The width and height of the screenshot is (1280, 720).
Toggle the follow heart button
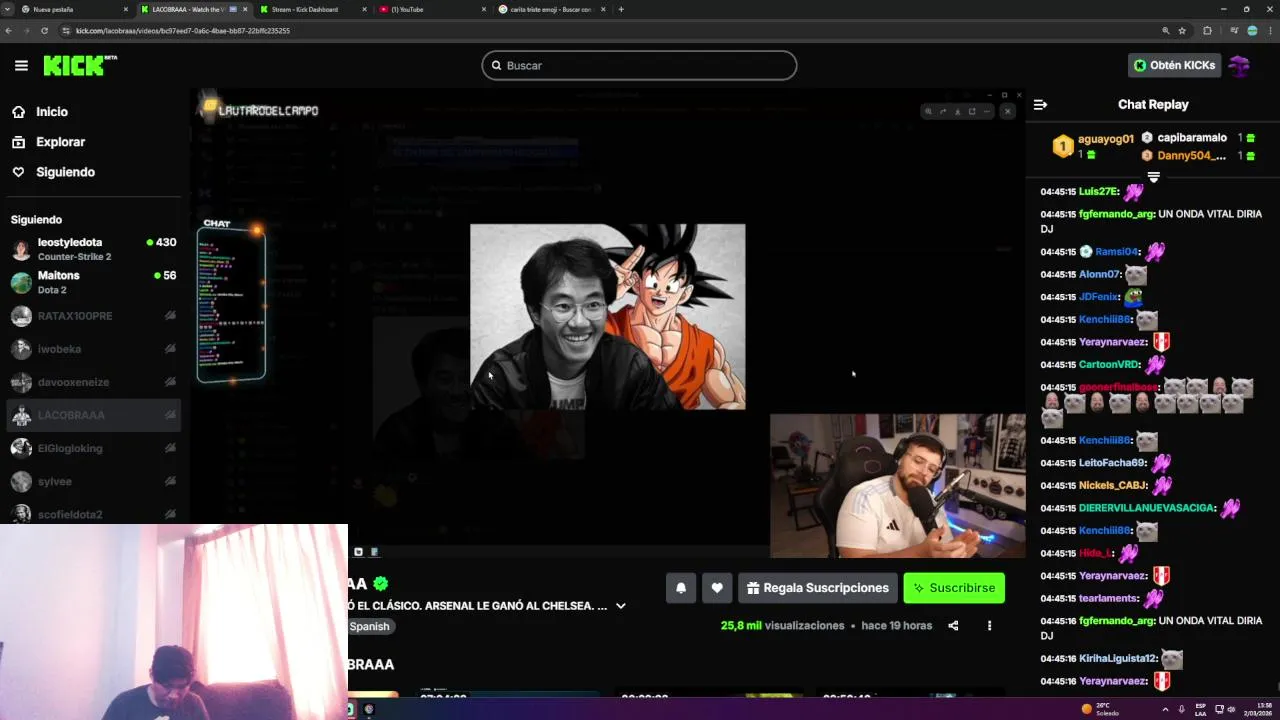click(717, 588)
